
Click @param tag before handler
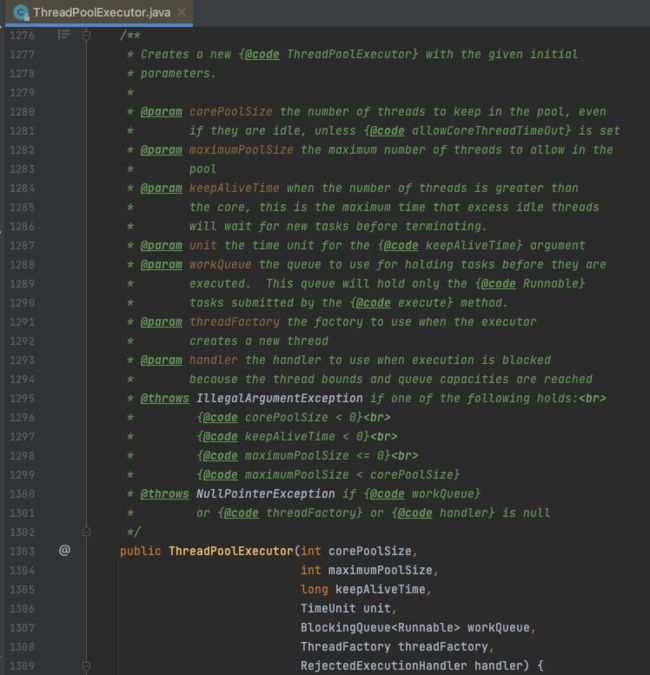click(161, 360)
